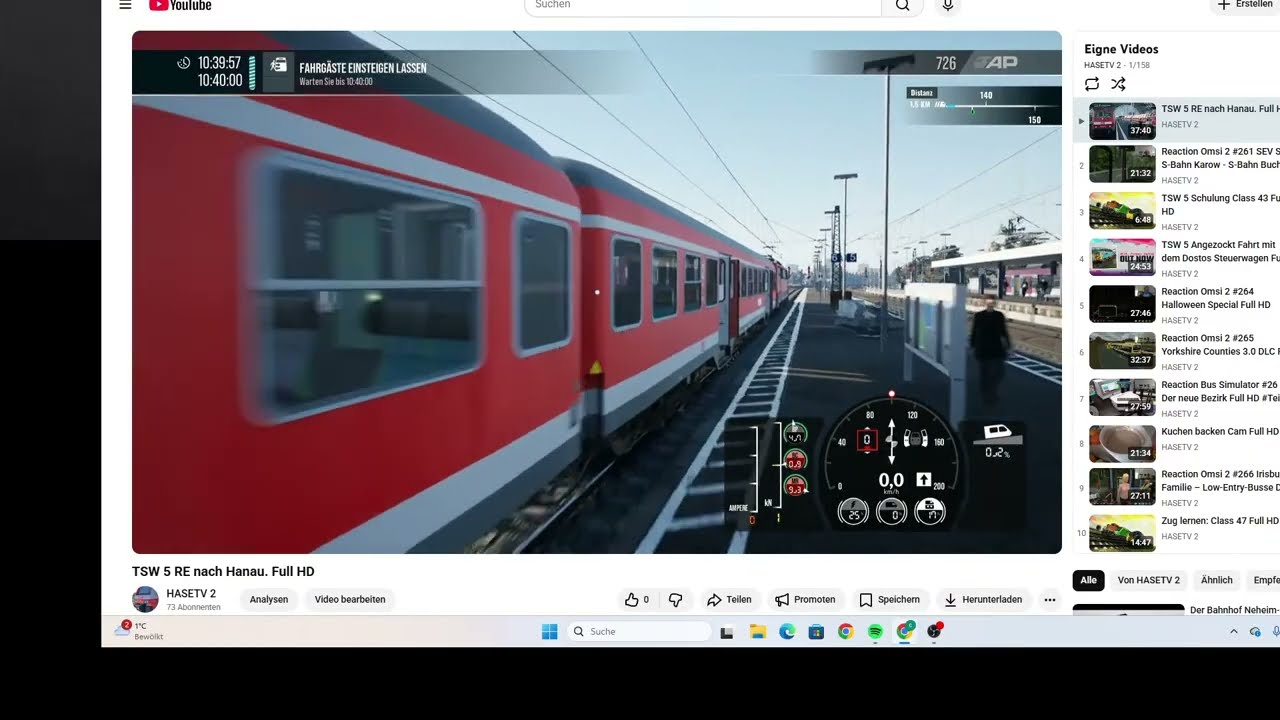Like the video with thumbs up
The height and width of the screenshot is (720, 1280).
[637, 600]
